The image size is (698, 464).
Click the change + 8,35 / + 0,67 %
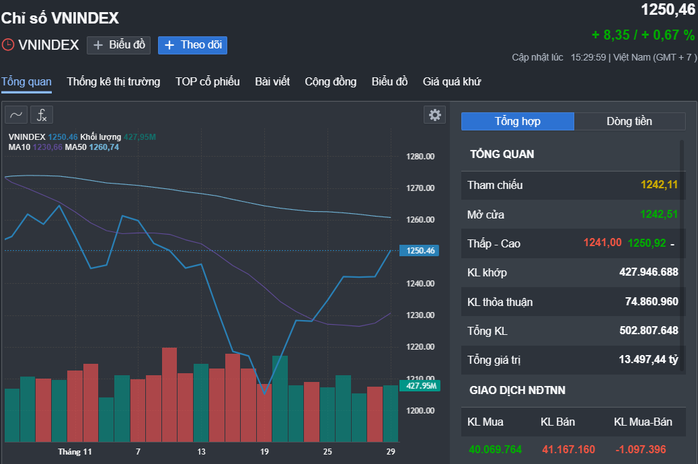[643, 35]
